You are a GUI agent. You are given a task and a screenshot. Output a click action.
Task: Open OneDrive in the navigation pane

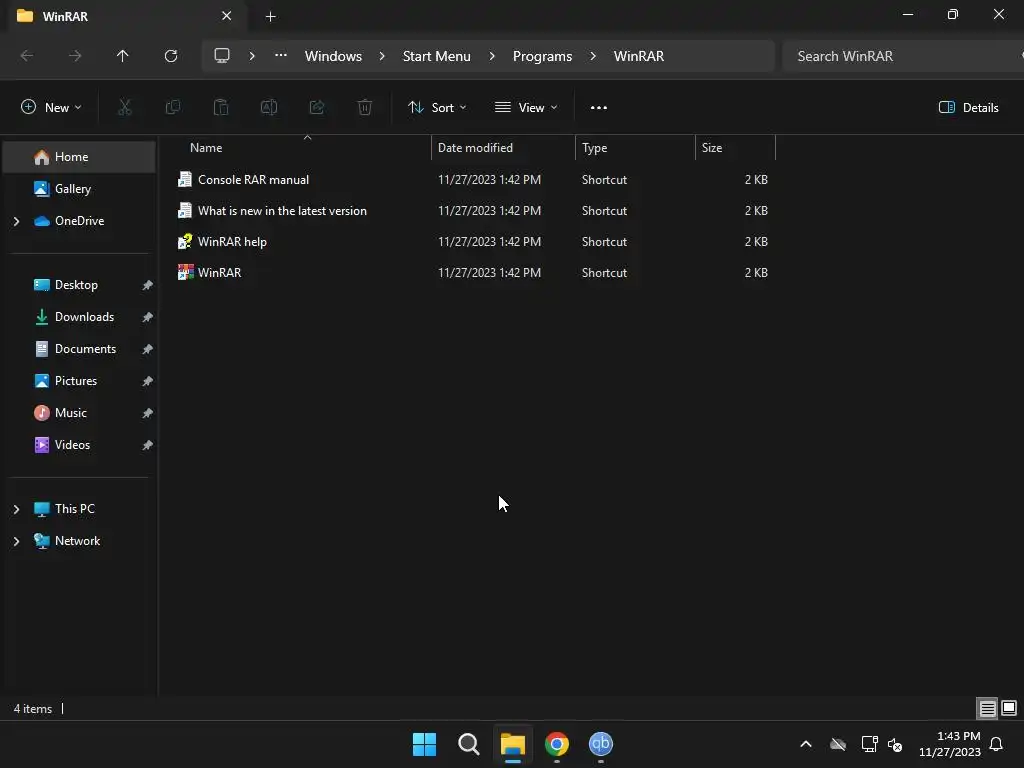(x=80, y=221)
